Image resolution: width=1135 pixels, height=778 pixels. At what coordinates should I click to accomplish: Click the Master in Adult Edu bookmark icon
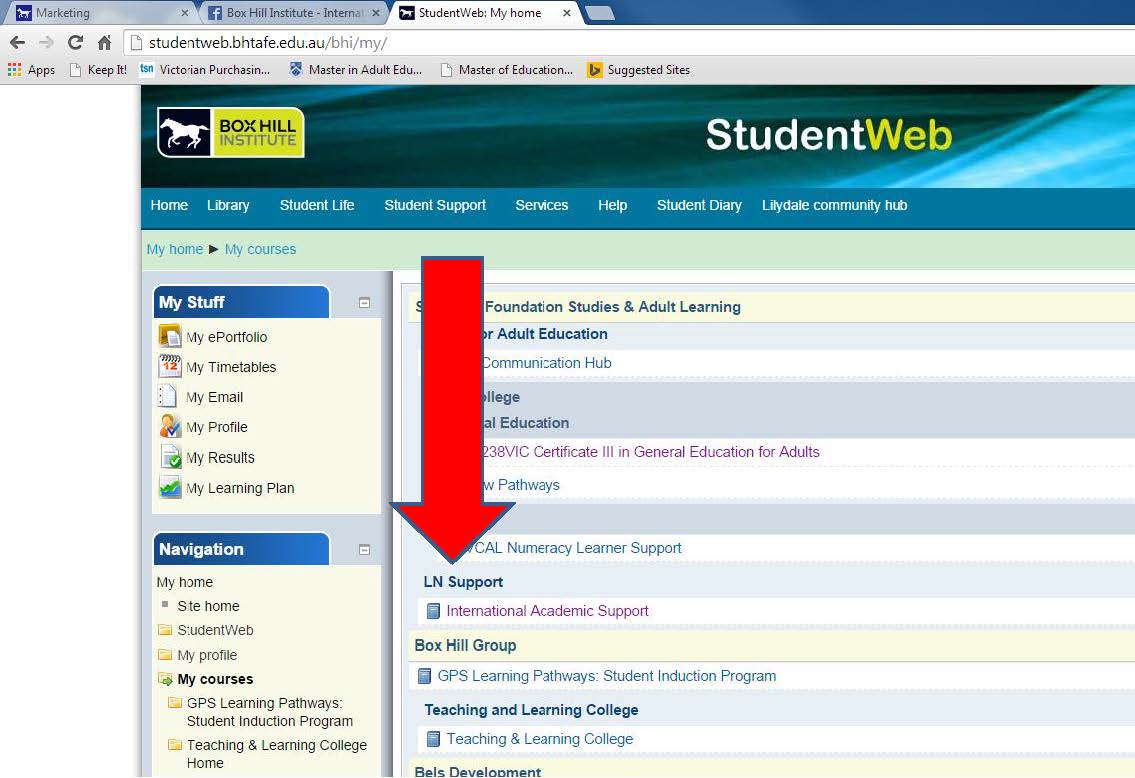(295, 69)
